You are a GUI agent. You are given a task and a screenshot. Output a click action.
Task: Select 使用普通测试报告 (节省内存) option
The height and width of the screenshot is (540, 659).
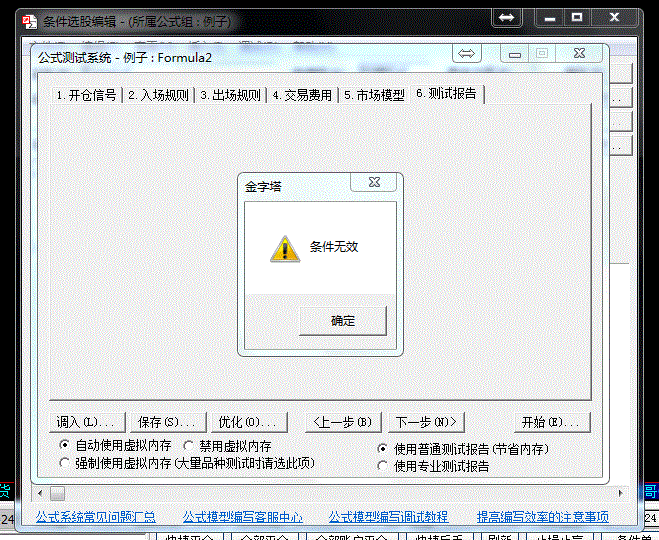382,449
